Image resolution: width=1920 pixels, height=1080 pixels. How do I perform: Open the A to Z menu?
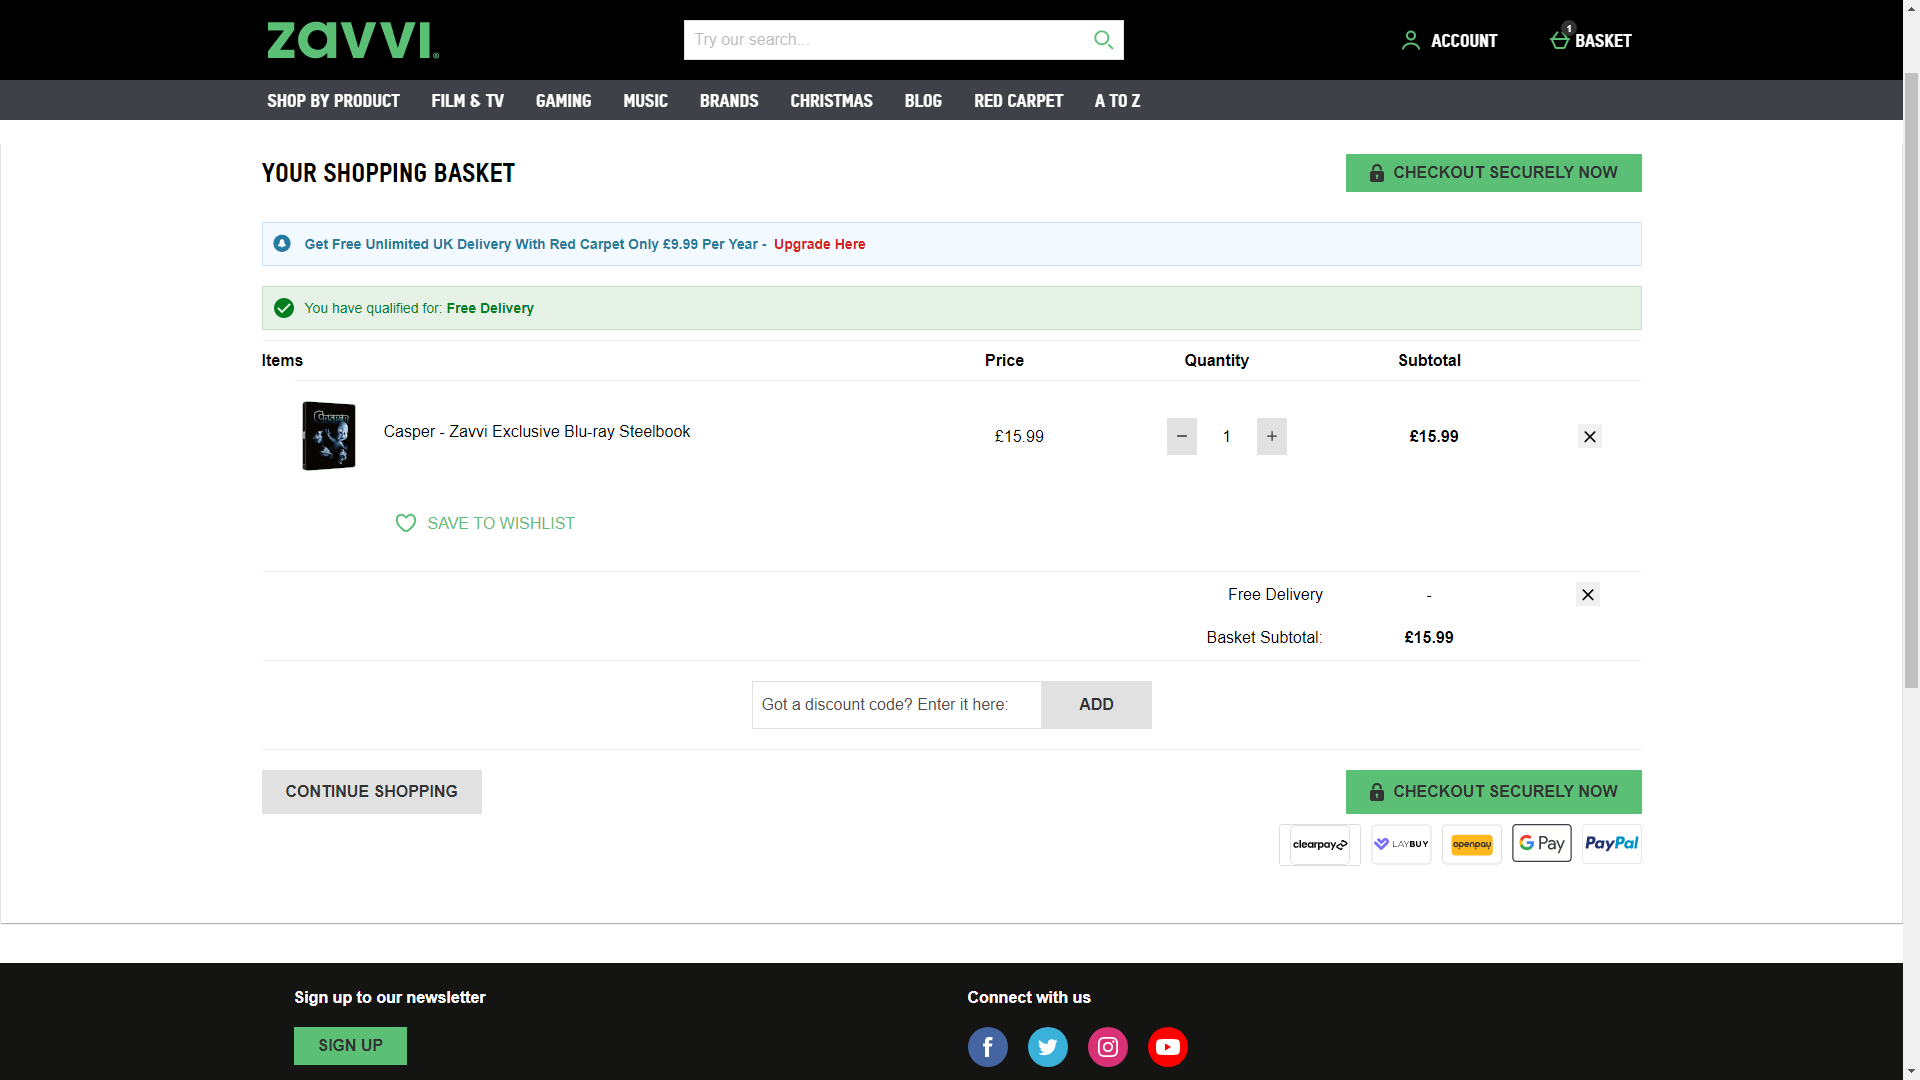pos(1117,100)
